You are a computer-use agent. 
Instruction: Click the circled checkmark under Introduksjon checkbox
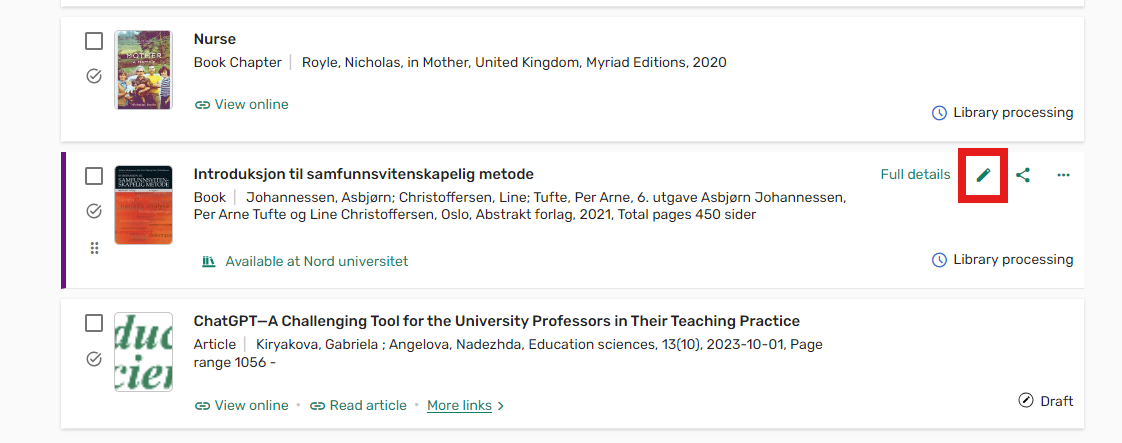(x=94, y=211)
